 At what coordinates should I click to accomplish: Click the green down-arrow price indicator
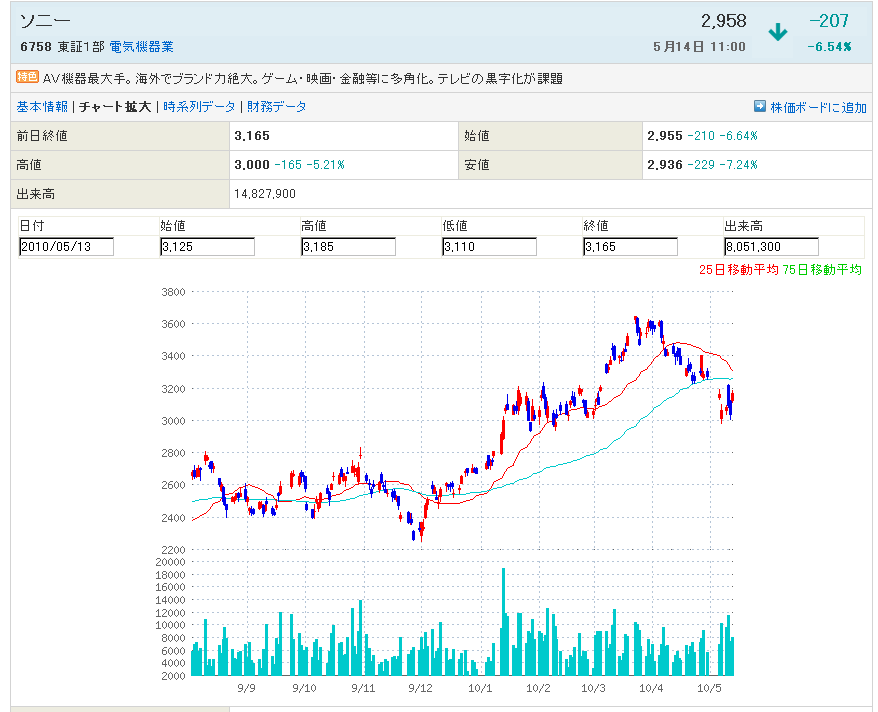[x=777, y=32]
